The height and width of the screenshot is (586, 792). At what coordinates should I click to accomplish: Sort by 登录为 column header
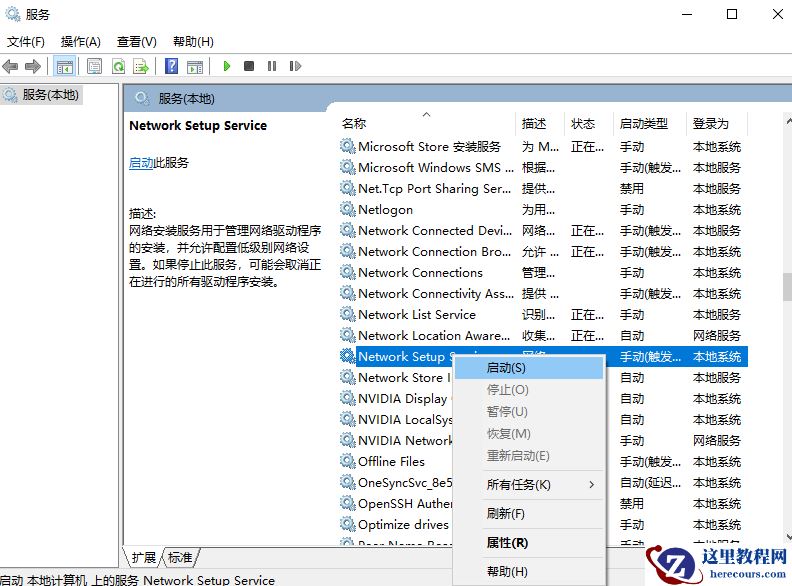pos(717,123)
